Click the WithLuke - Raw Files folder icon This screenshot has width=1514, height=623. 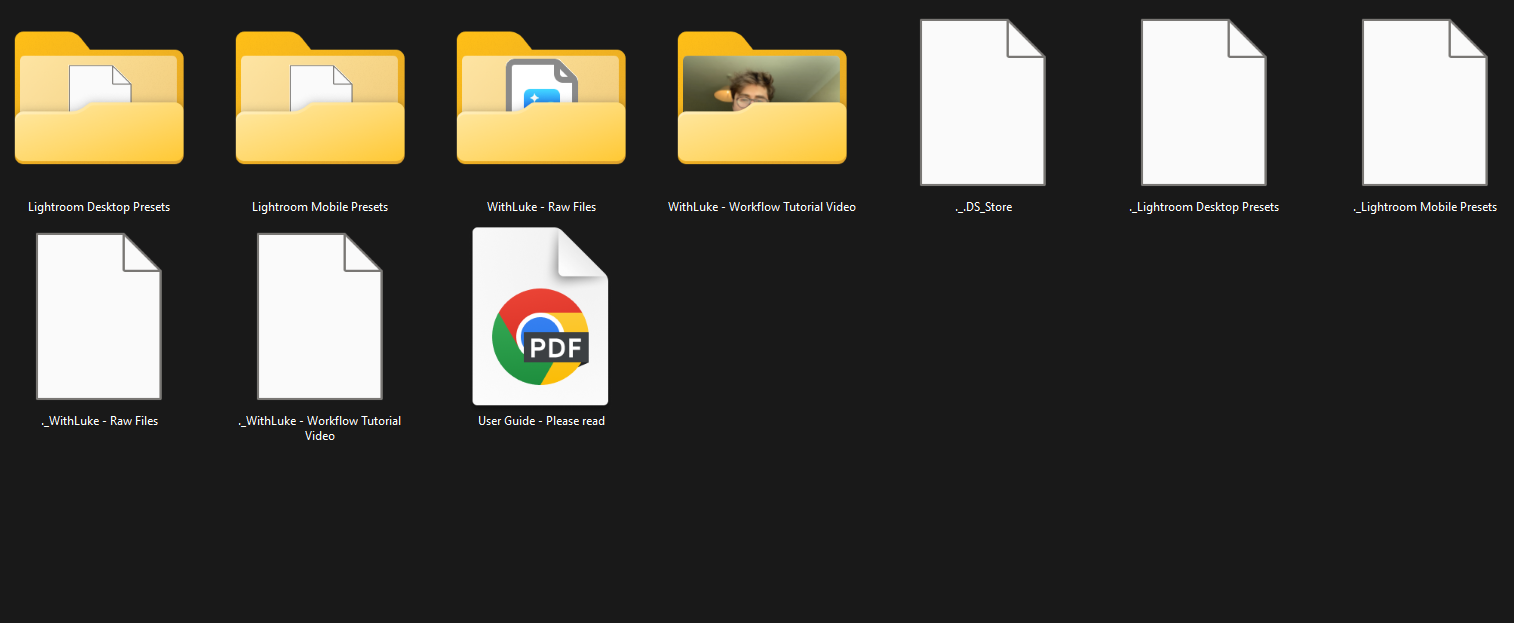541,100
